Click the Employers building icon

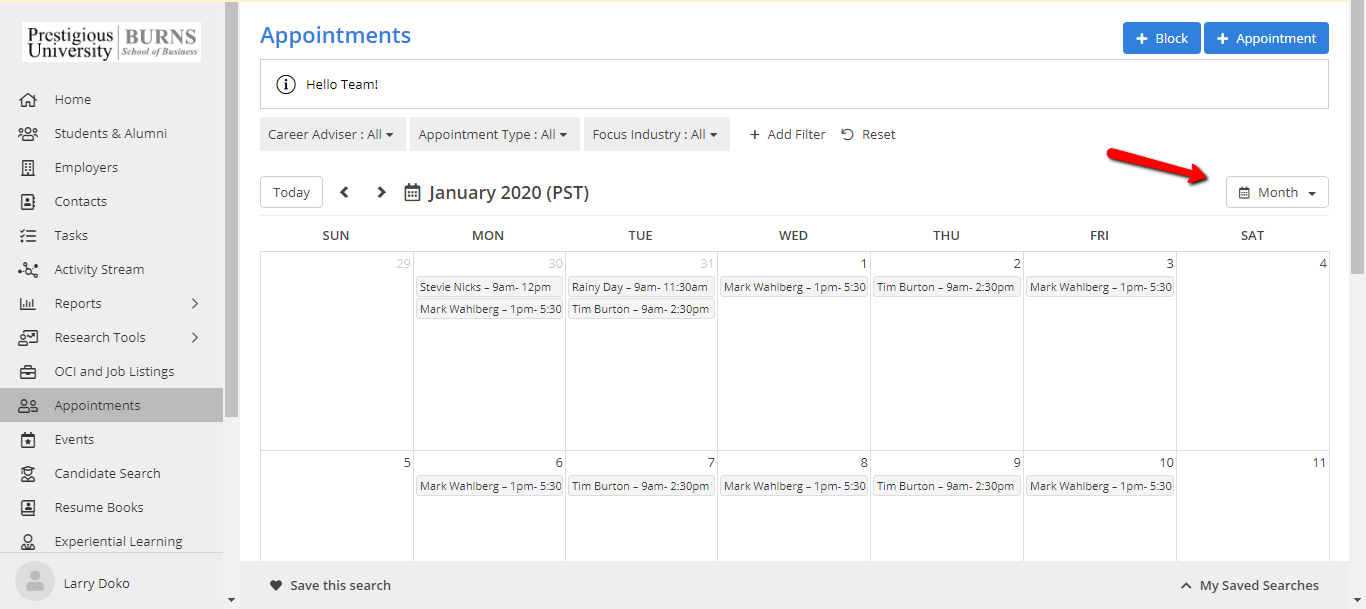pyautogui.click(x=28, y=168)
